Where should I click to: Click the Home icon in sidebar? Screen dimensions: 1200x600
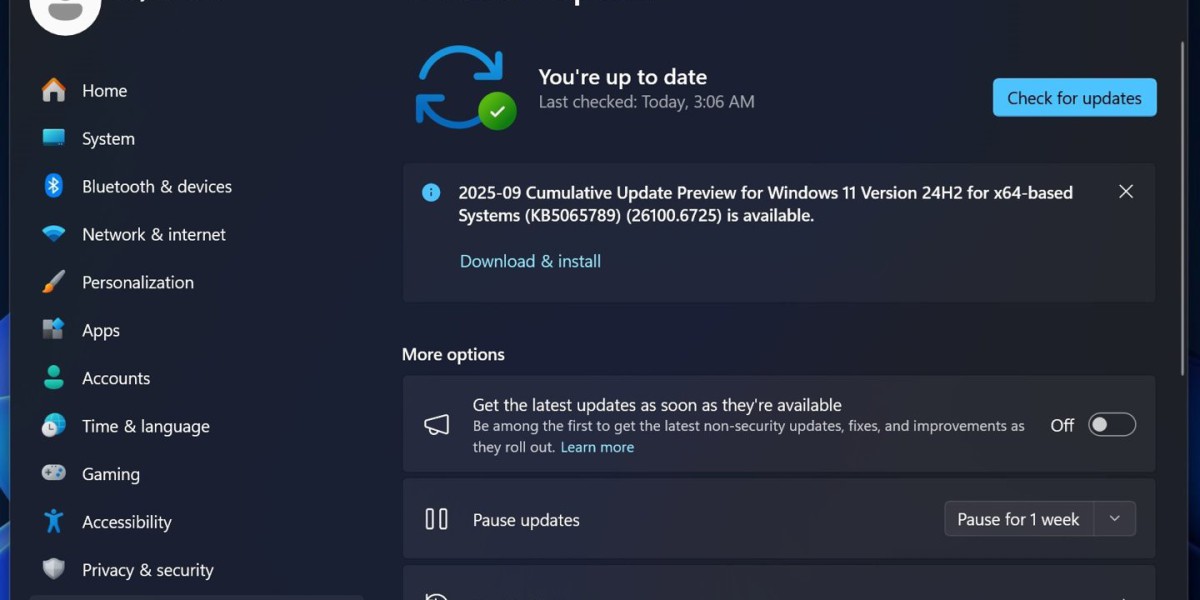[x=54, y=91]
